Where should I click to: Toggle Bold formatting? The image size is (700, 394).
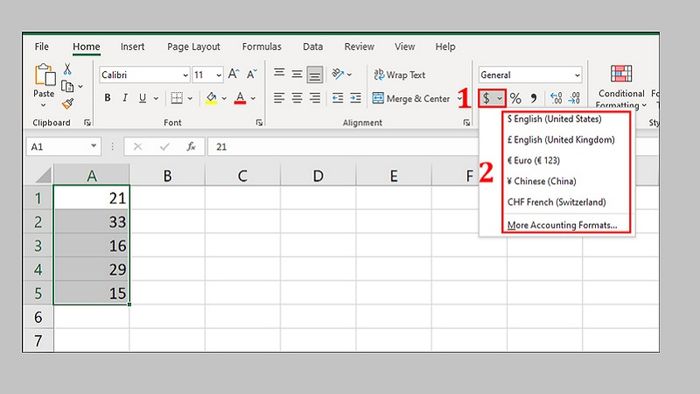click(x=108, y=98)
